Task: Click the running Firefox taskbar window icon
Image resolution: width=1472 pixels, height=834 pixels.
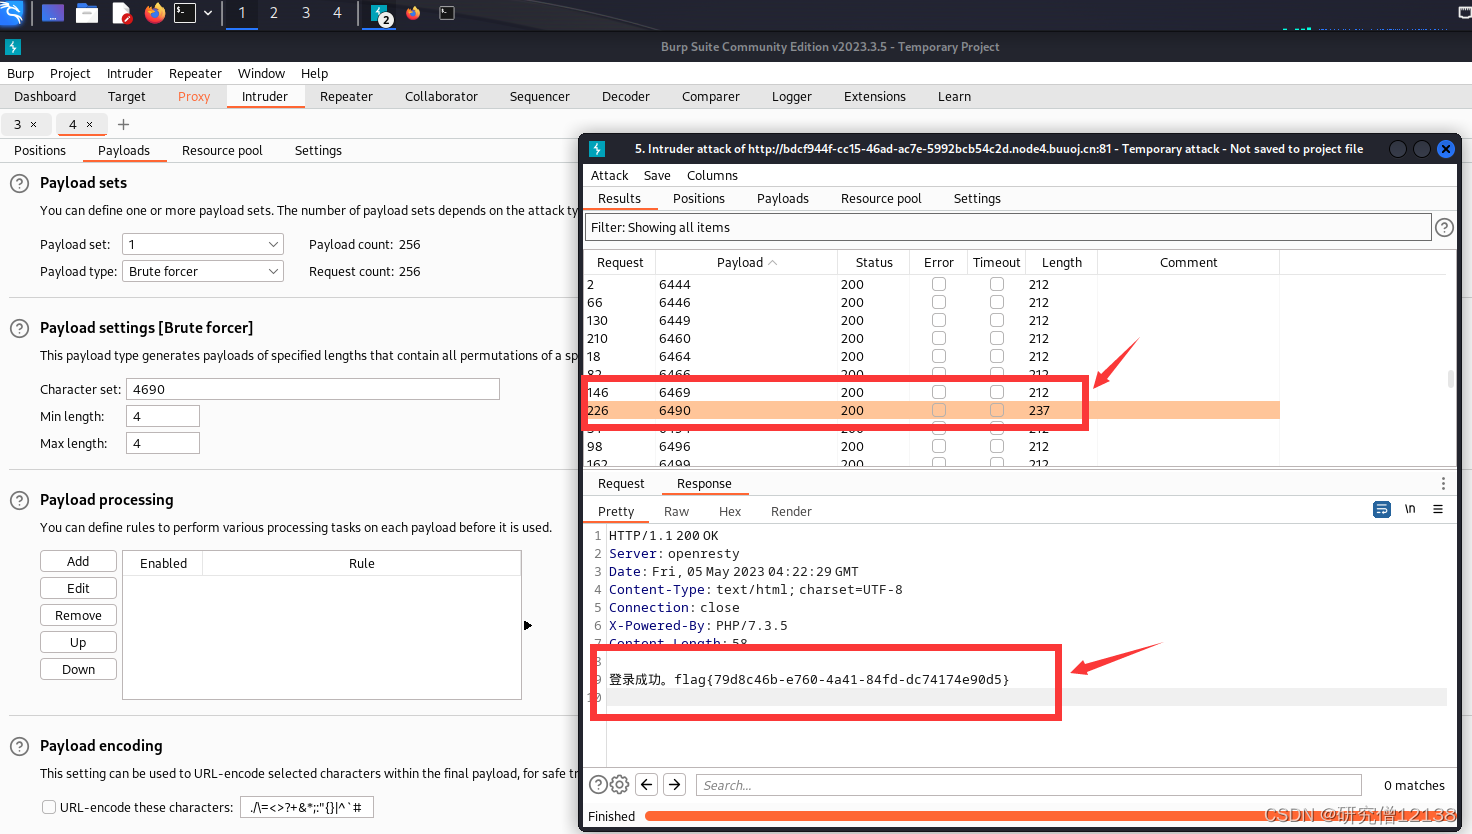Action: [x=413, y=13]
